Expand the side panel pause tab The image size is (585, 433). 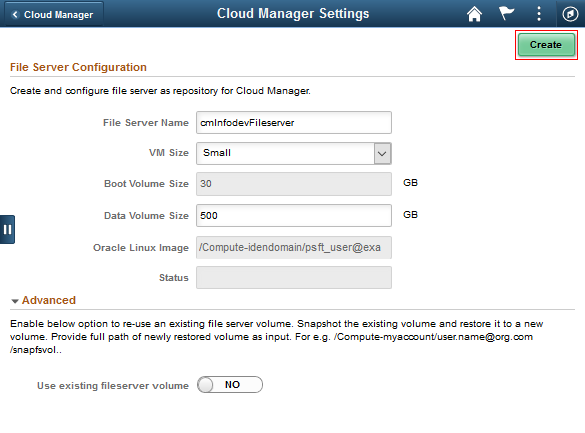7,229
